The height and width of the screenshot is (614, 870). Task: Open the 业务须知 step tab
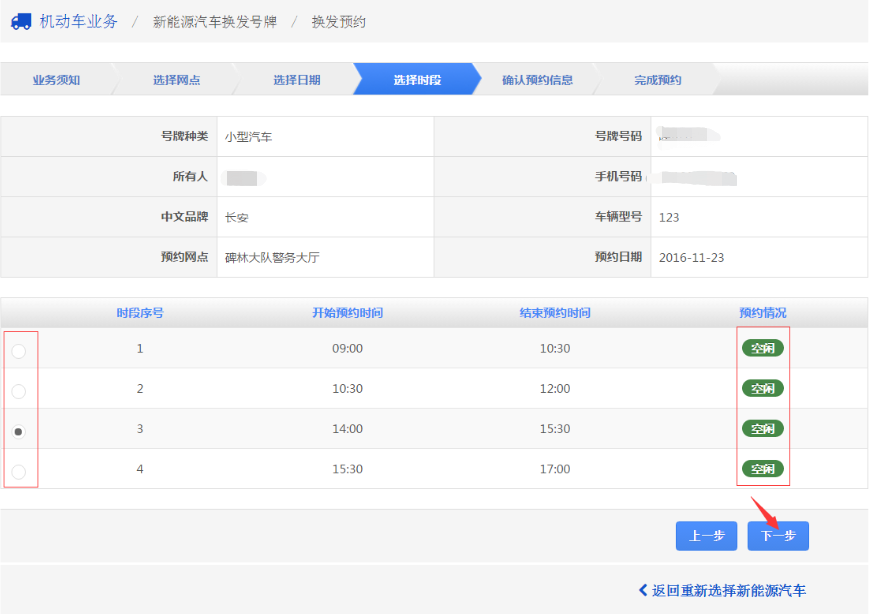point(56,80)
